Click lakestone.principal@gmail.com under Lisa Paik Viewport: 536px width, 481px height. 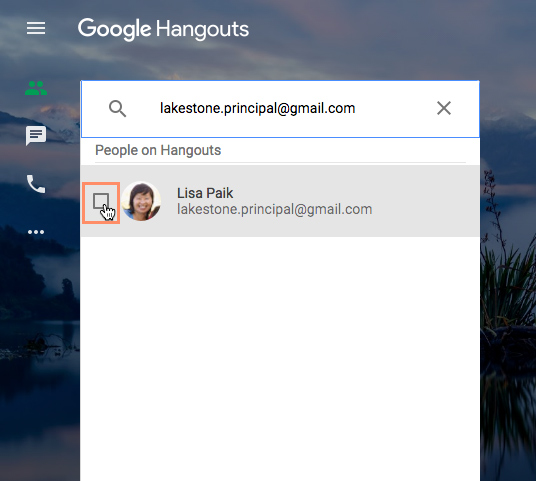pos(274,209)
